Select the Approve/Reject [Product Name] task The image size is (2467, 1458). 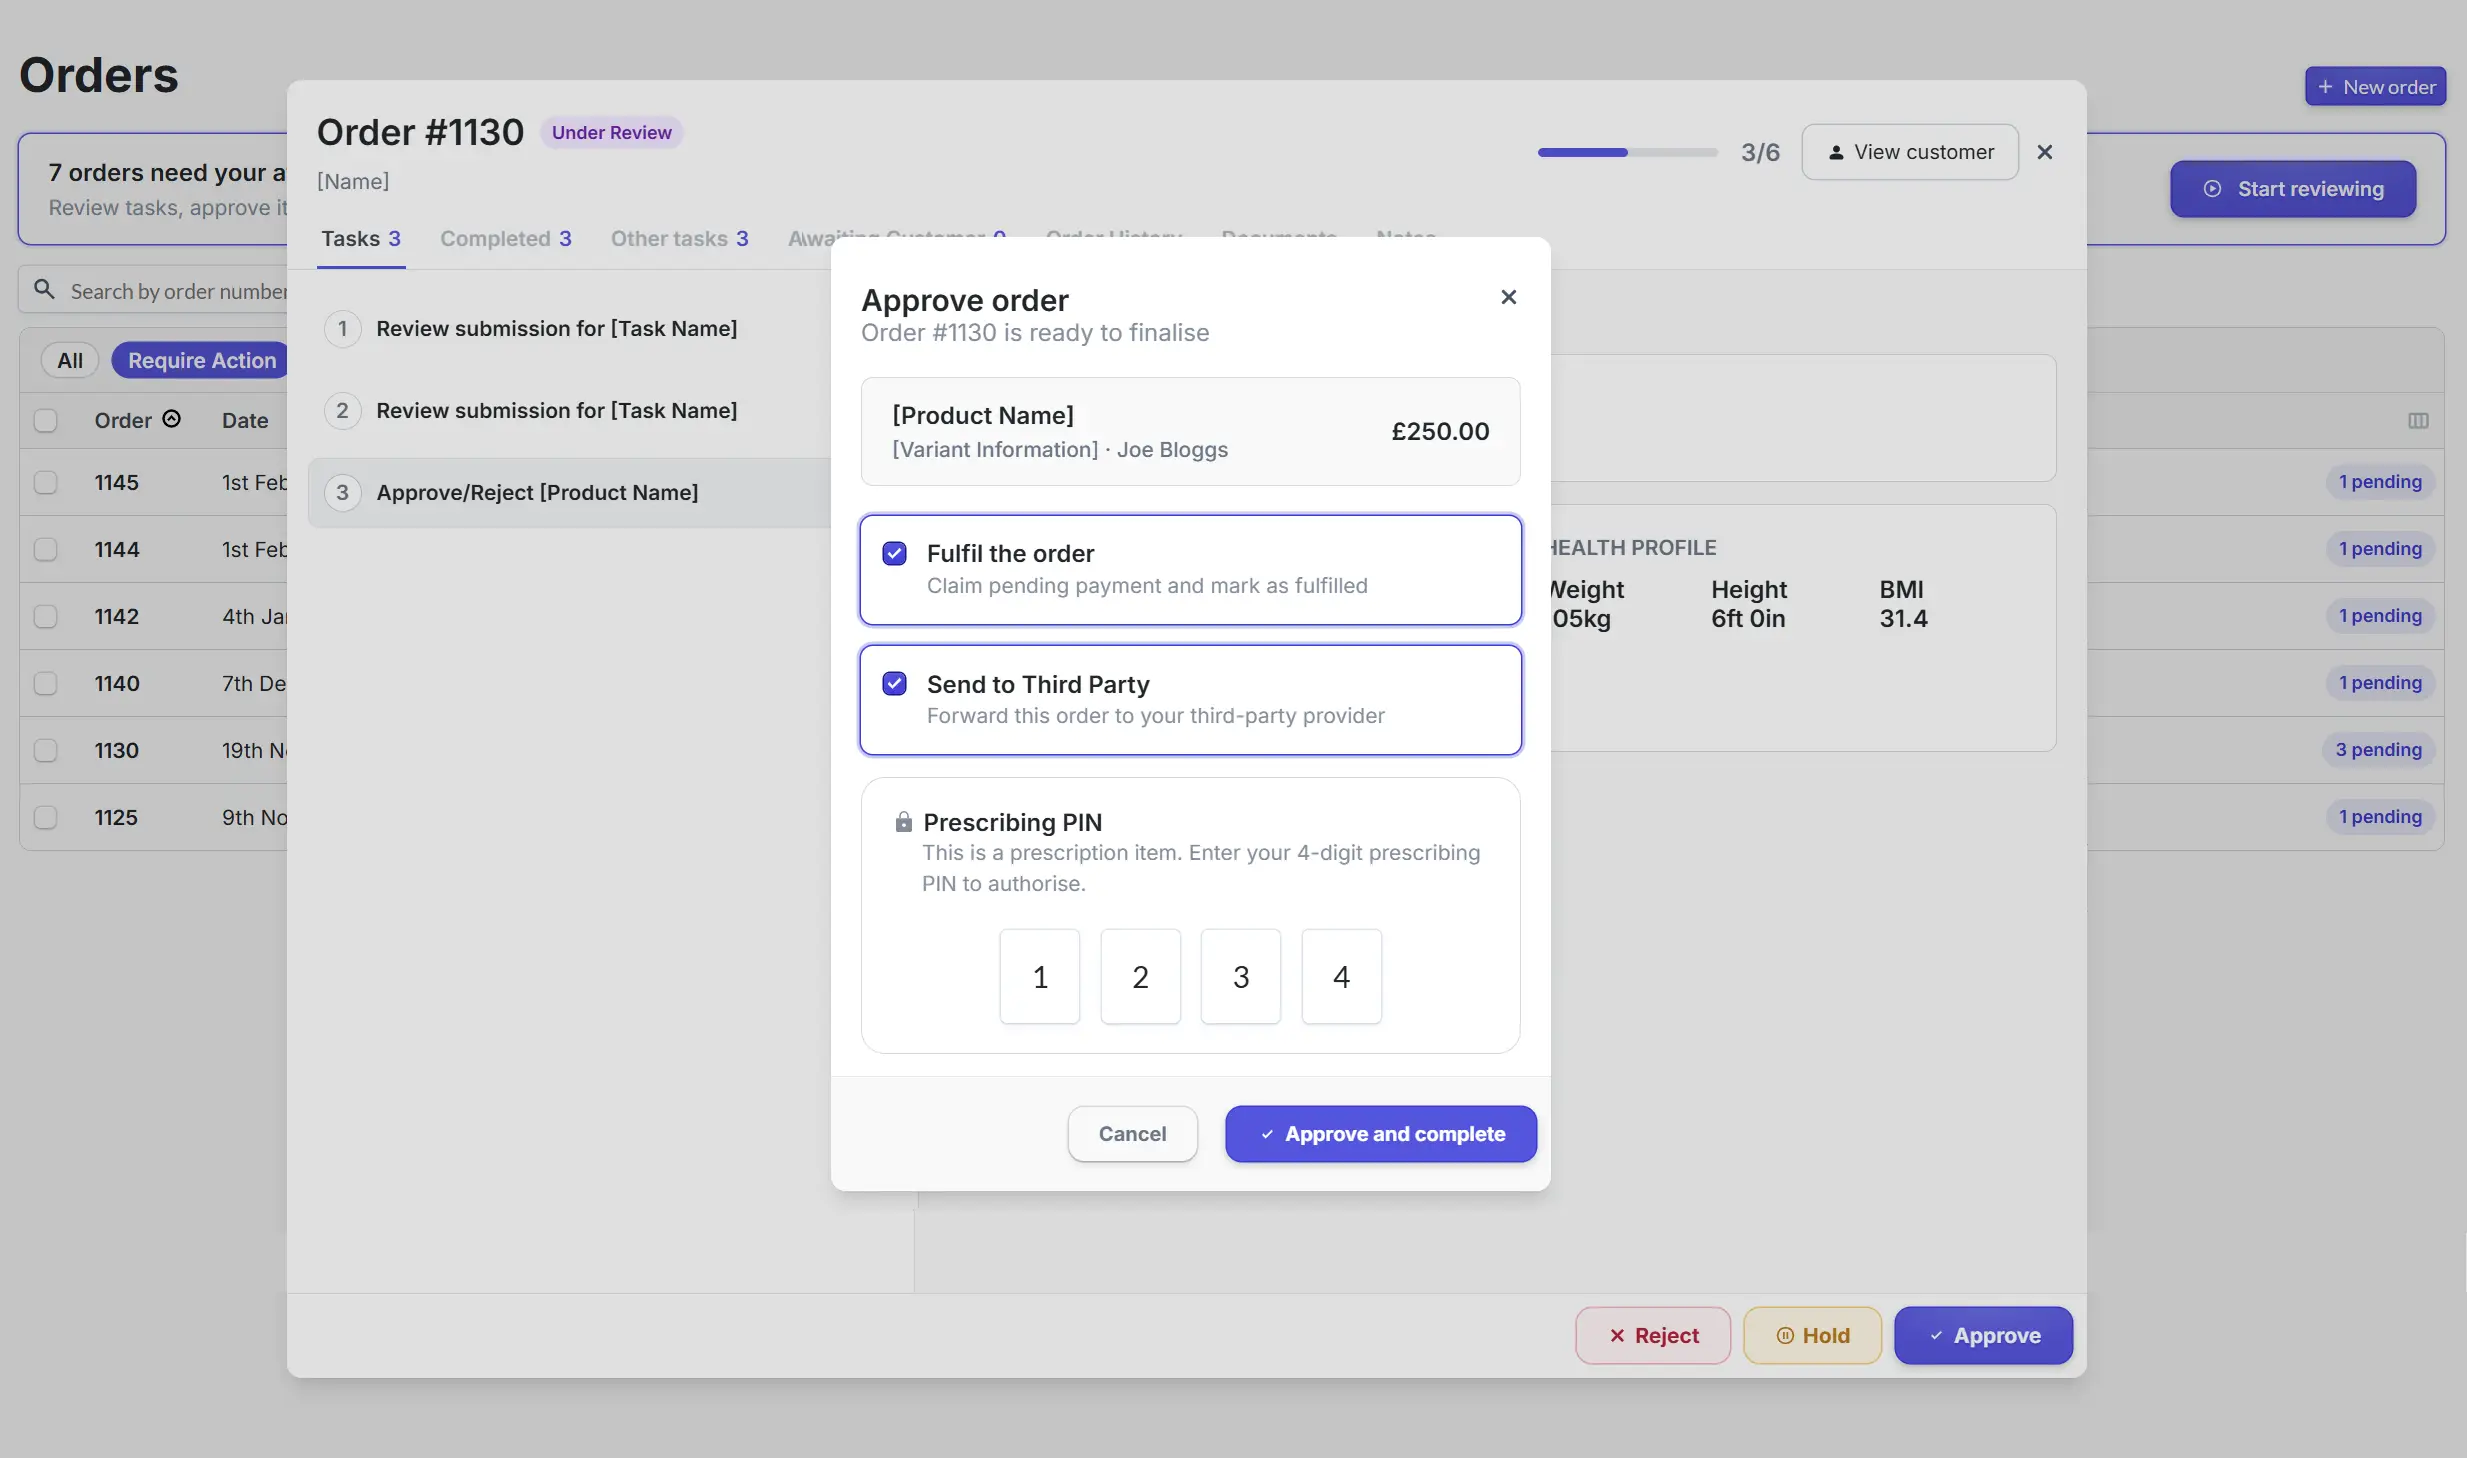click(537, 492)
